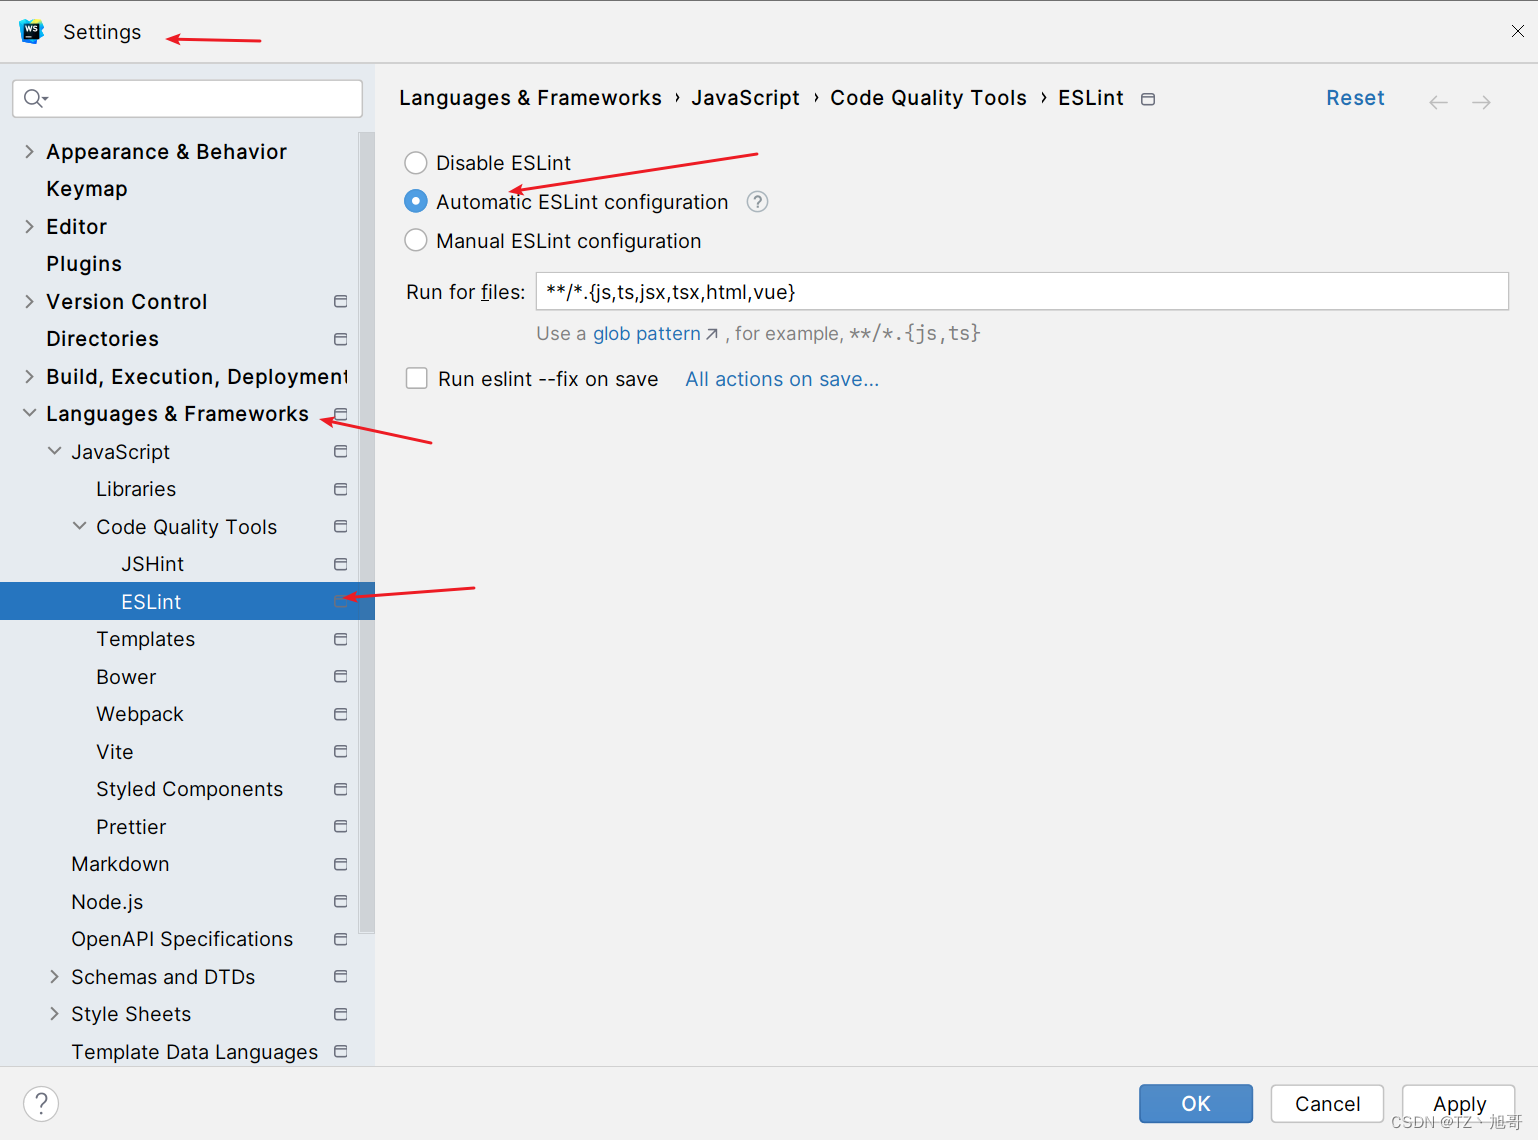Click the project icon beside Version Control
The width and height of the screenshot is (1538, 1140).
[x=340, y=301]
